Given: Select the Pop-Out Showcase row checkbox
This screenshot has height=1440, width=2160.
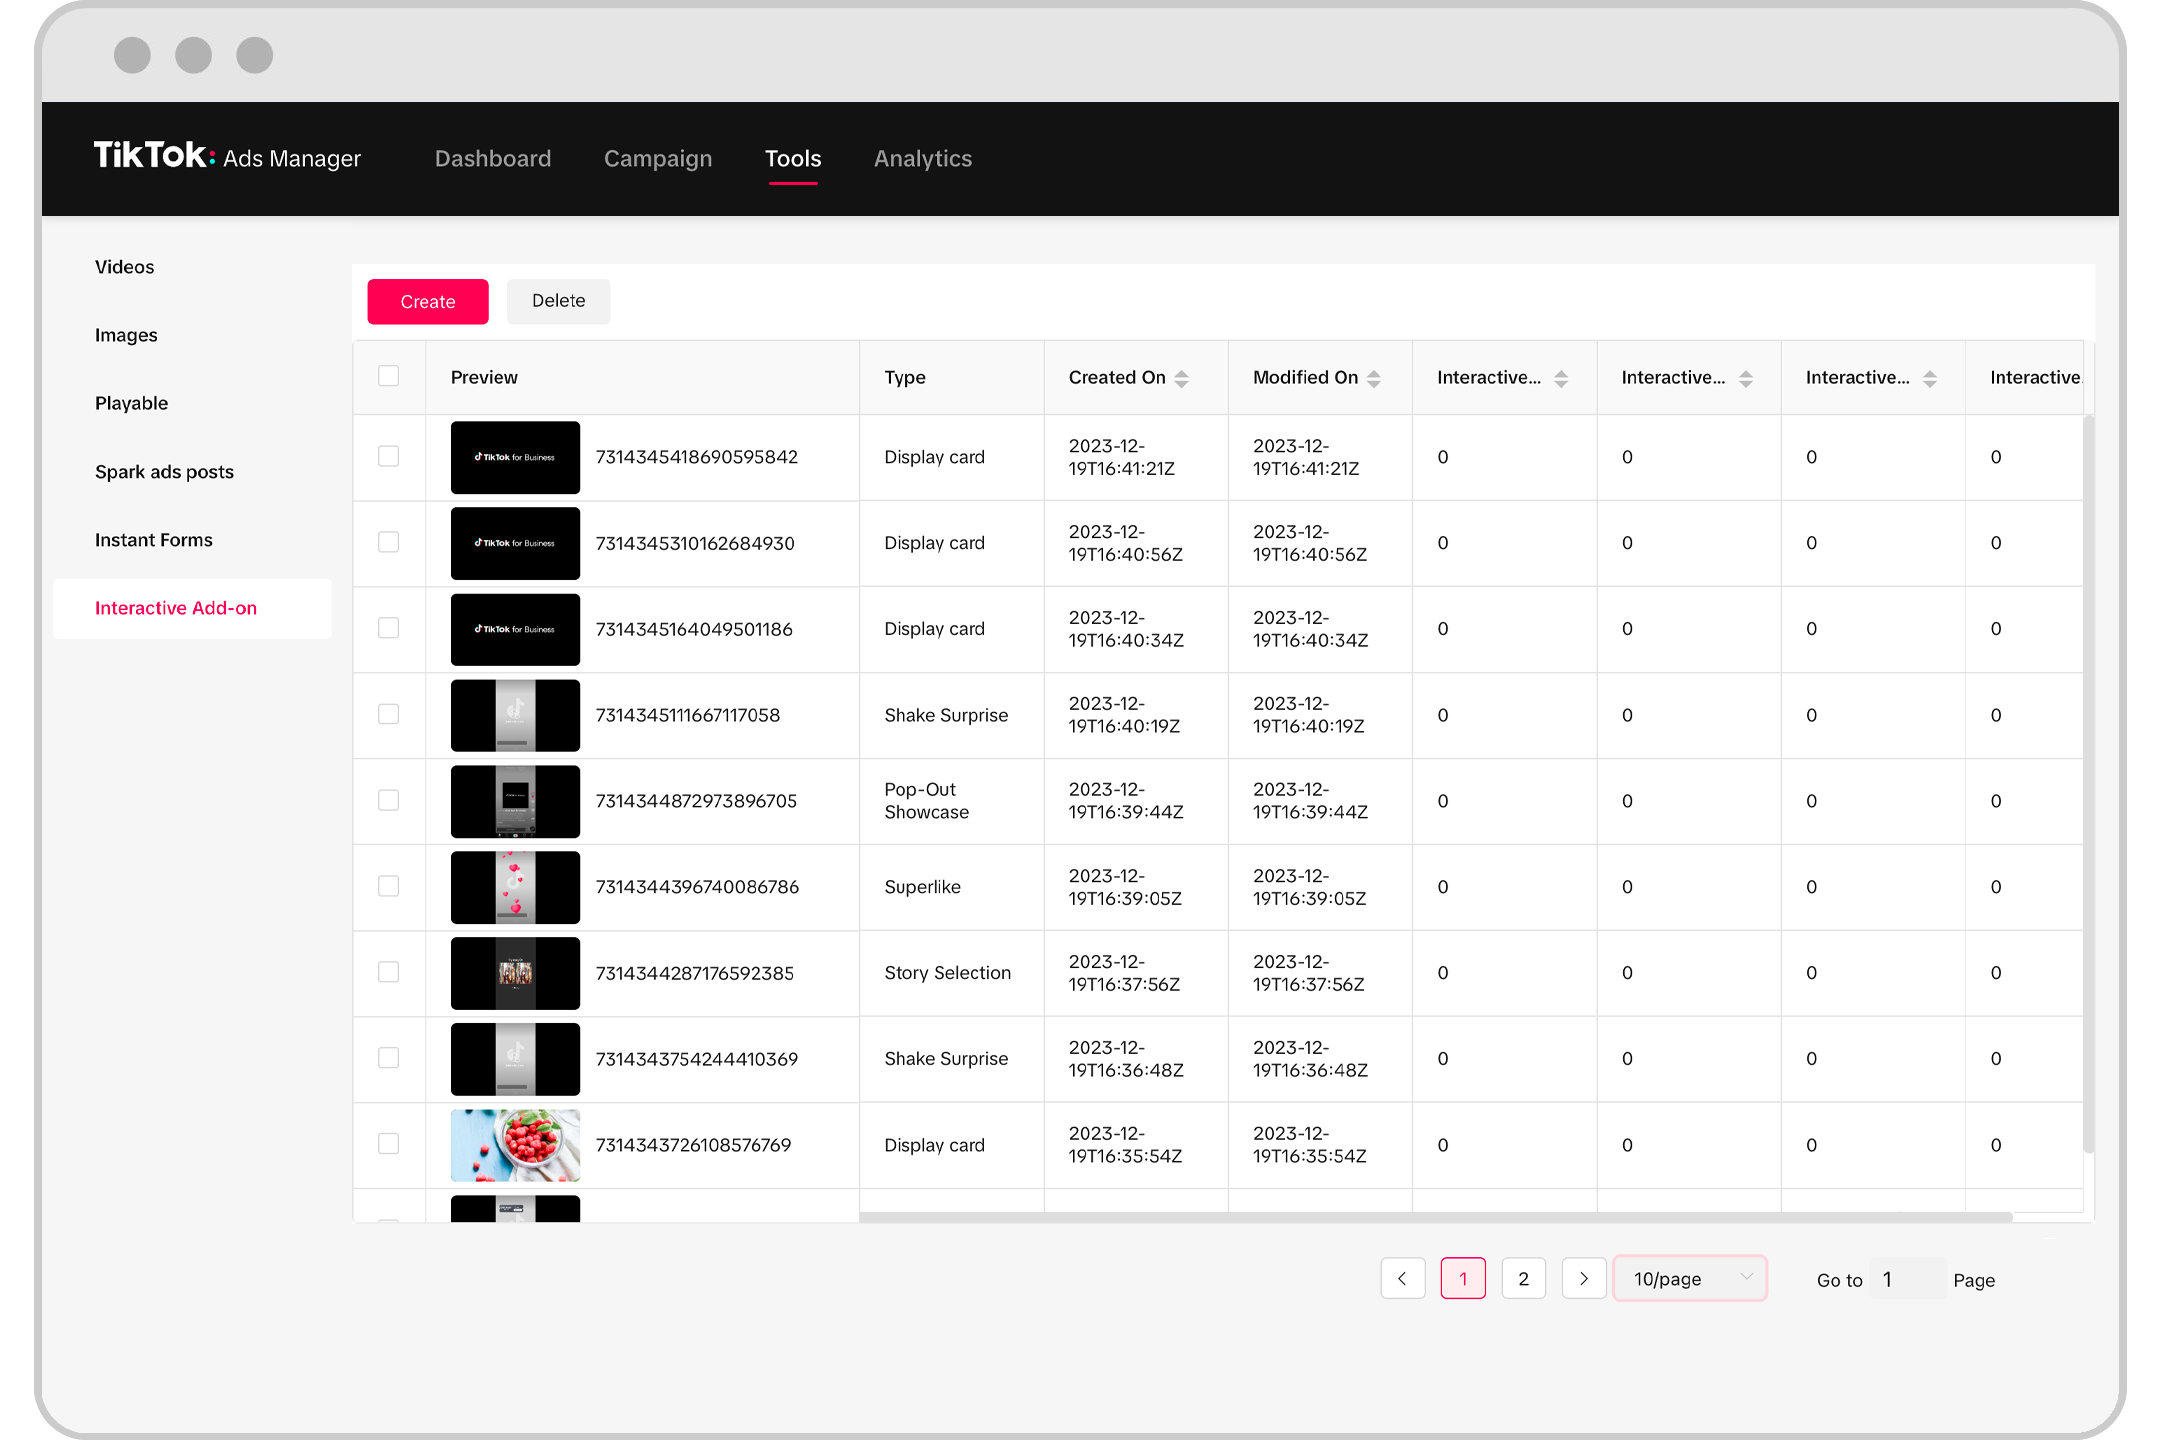Looking at the screenshot, I should point(389,800).
